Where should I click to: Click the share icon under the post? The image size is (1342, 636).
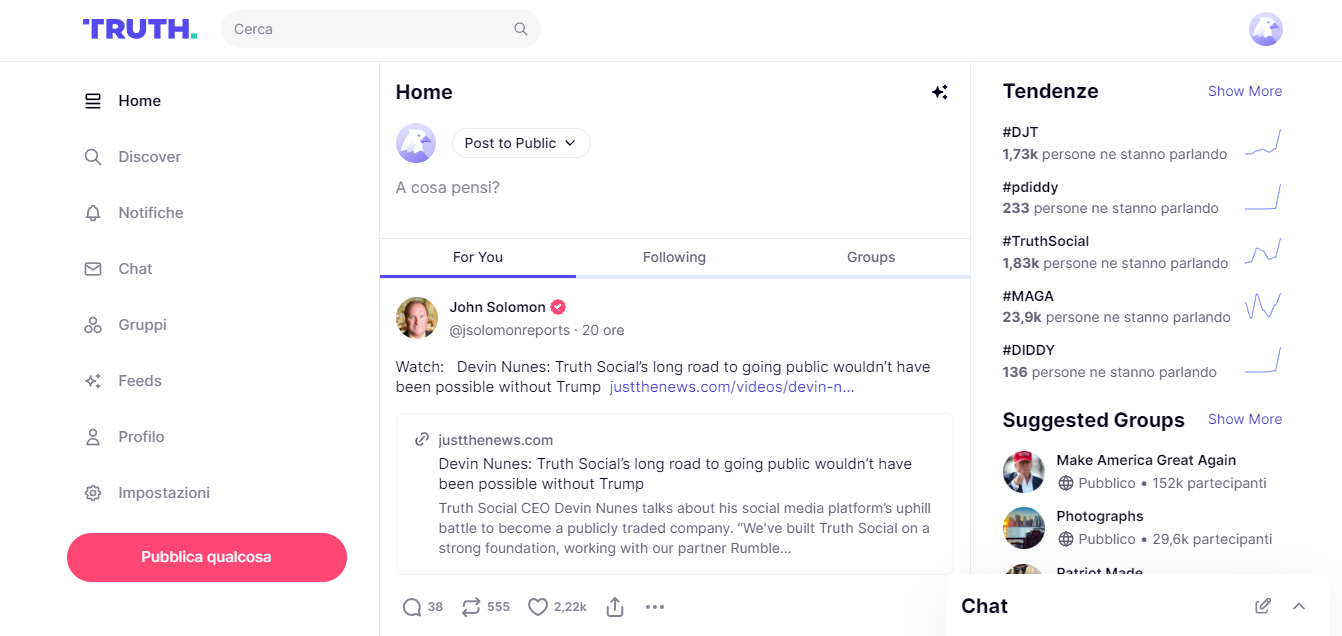coord(615,607)
